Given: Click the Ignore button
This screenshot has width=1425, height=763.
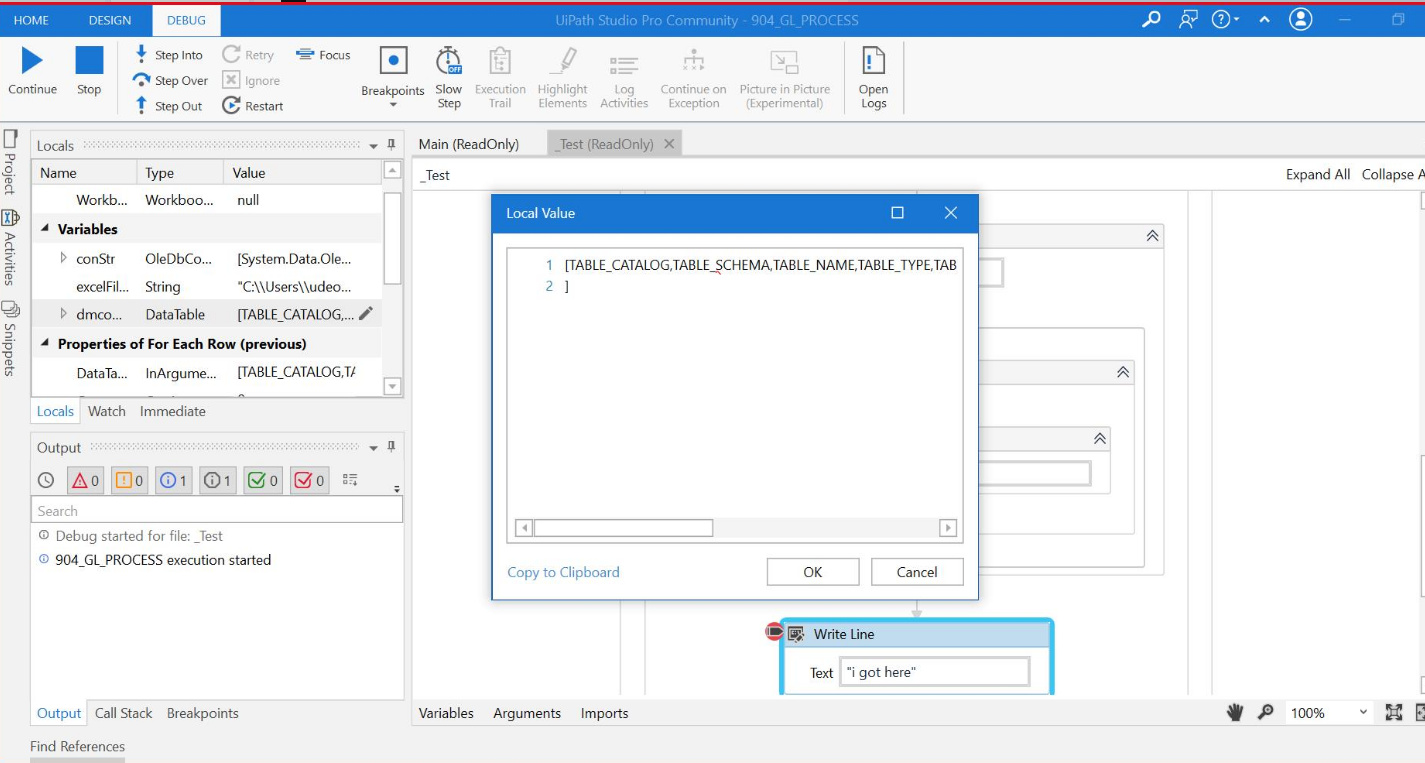Looking at the screenshot, I should pyautogui.click(x=251, y=81).
